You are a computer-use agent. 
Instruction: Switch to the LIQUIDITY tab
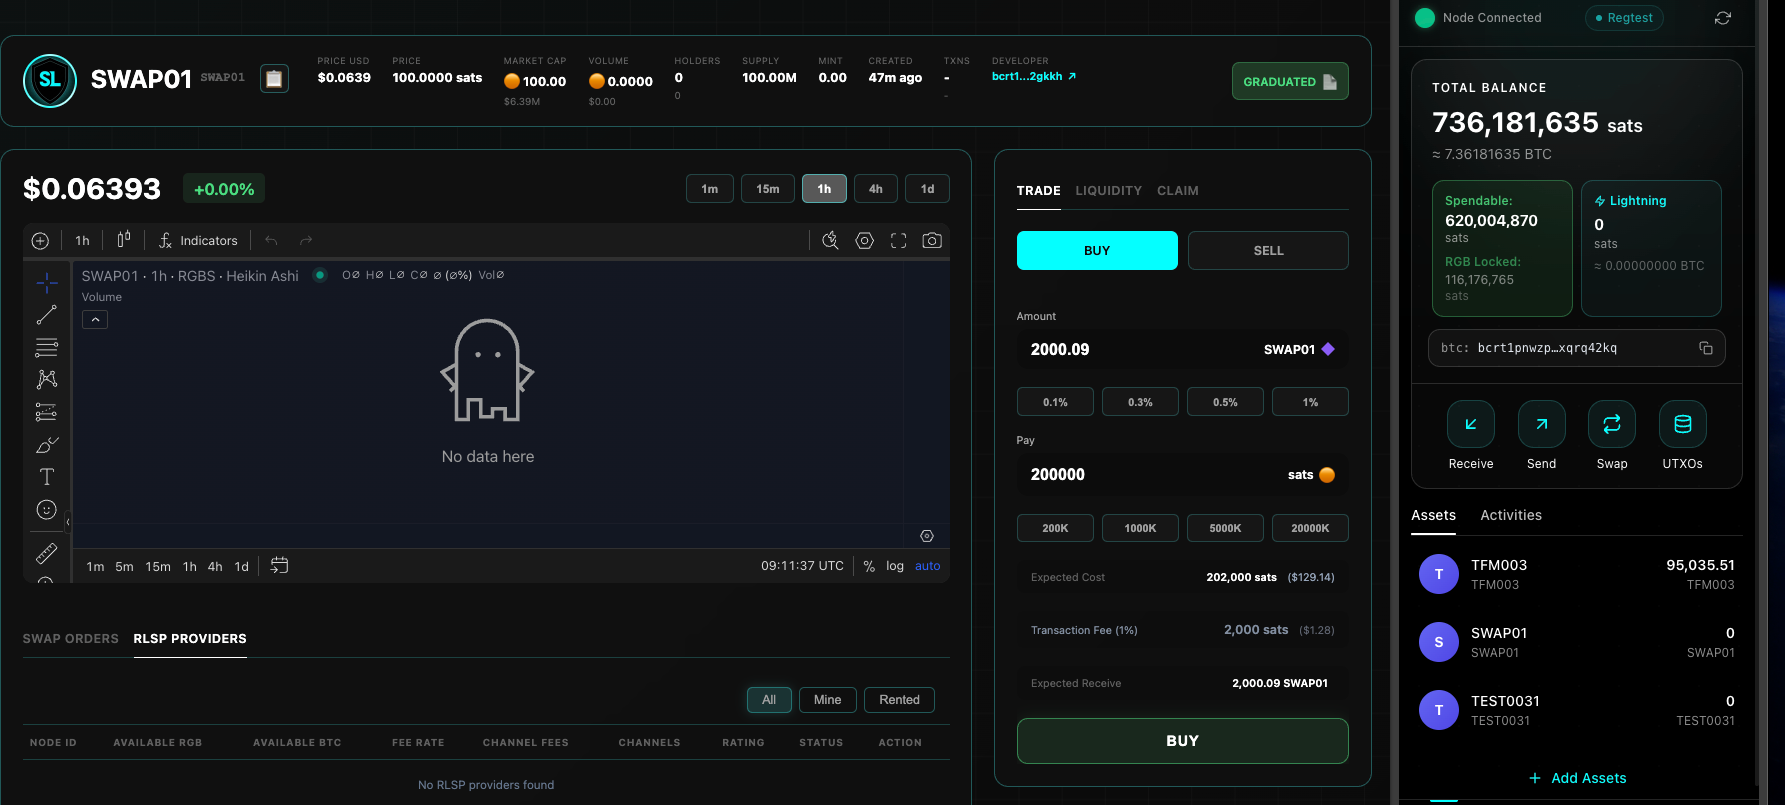pos(1108,190)
